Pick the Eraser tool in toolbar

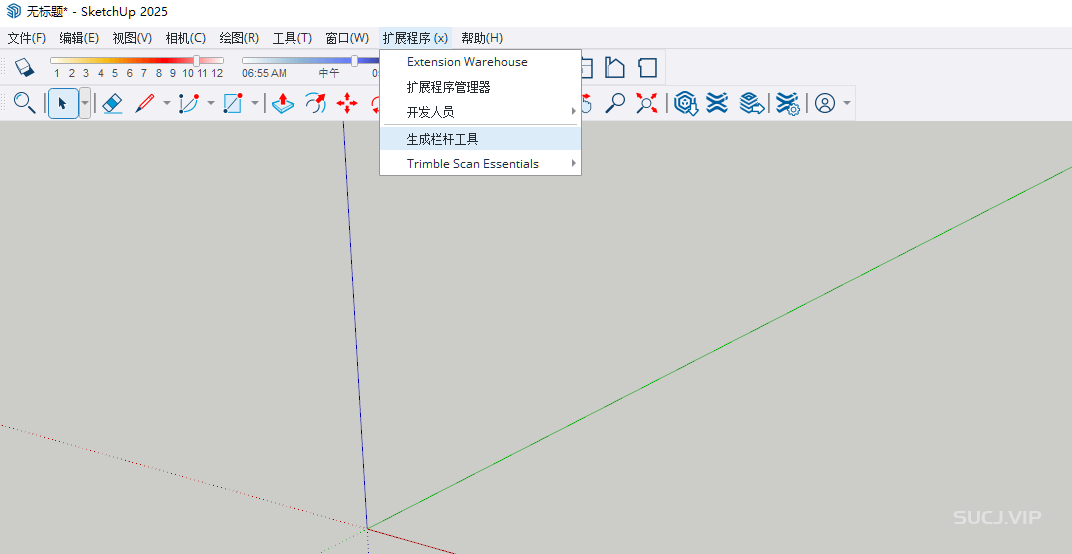(x=112, y=103)
